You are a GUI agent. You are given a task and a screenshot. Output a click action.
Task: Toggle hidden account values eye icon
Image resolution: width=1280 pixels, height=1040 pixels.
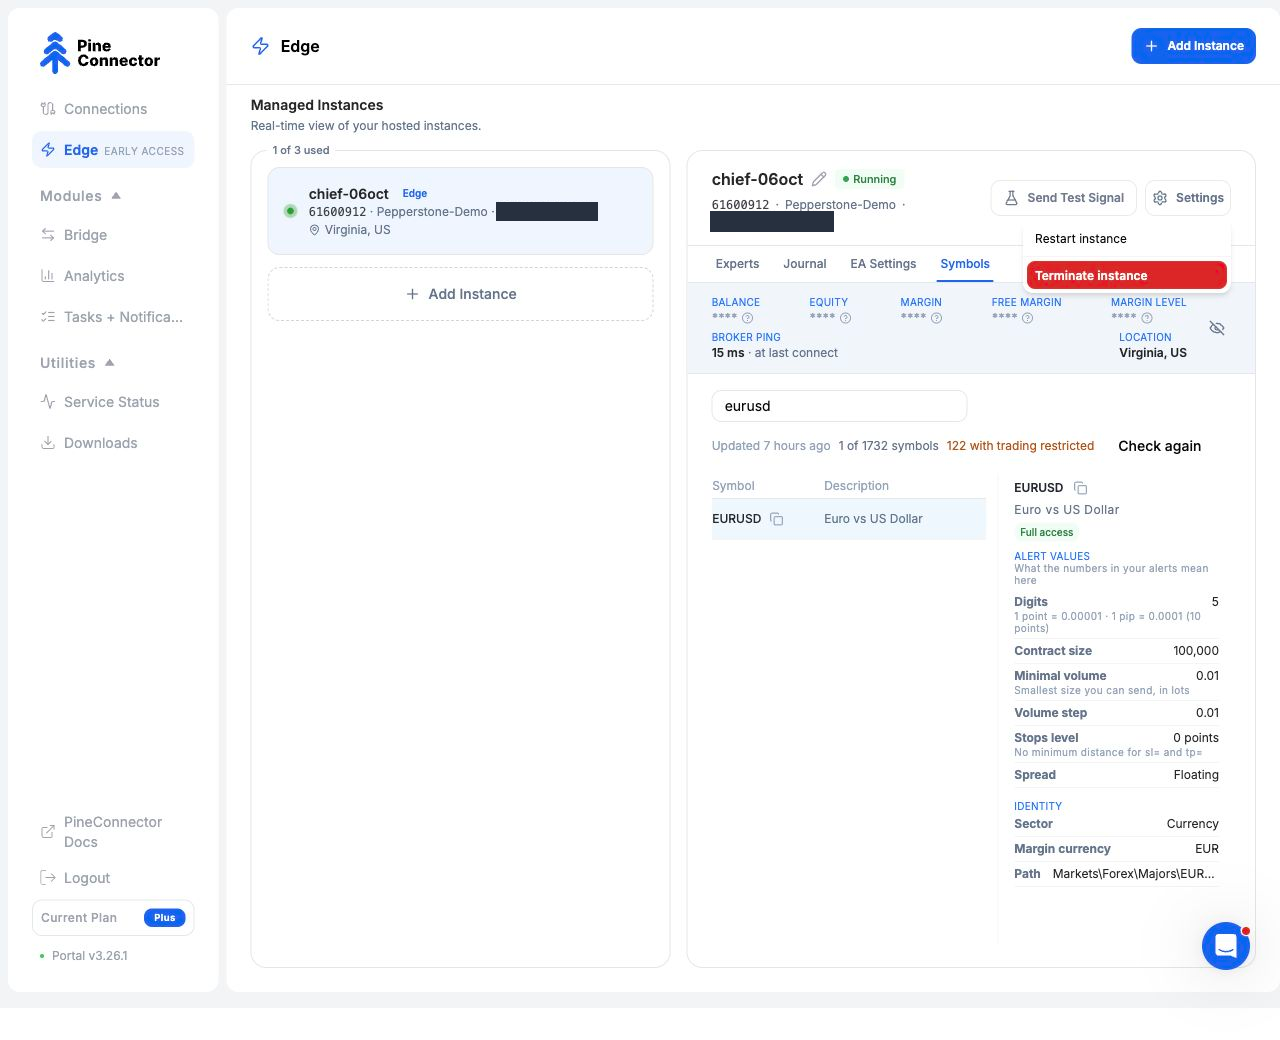pos(1217,328)
